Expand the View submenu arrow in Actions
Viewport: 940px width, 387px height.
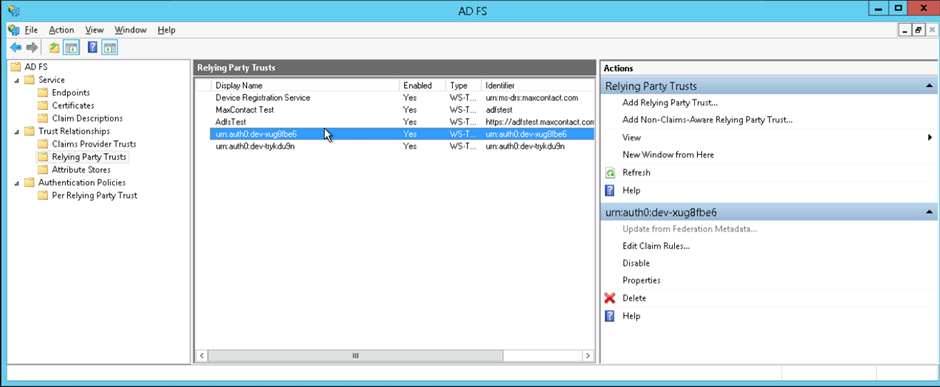click(x=930, y=137)
